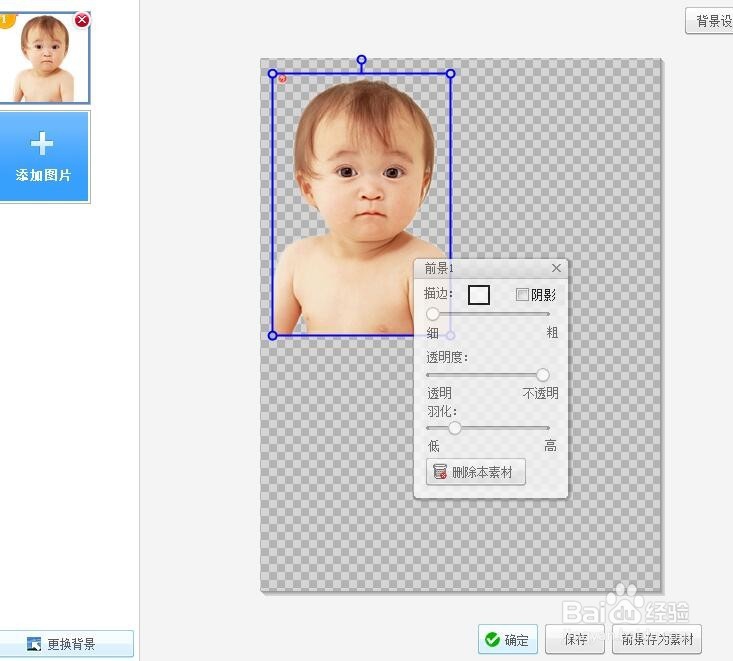Click the 透明度 opacity slider handle
733x661 pixels.
[x=543, y=375]
